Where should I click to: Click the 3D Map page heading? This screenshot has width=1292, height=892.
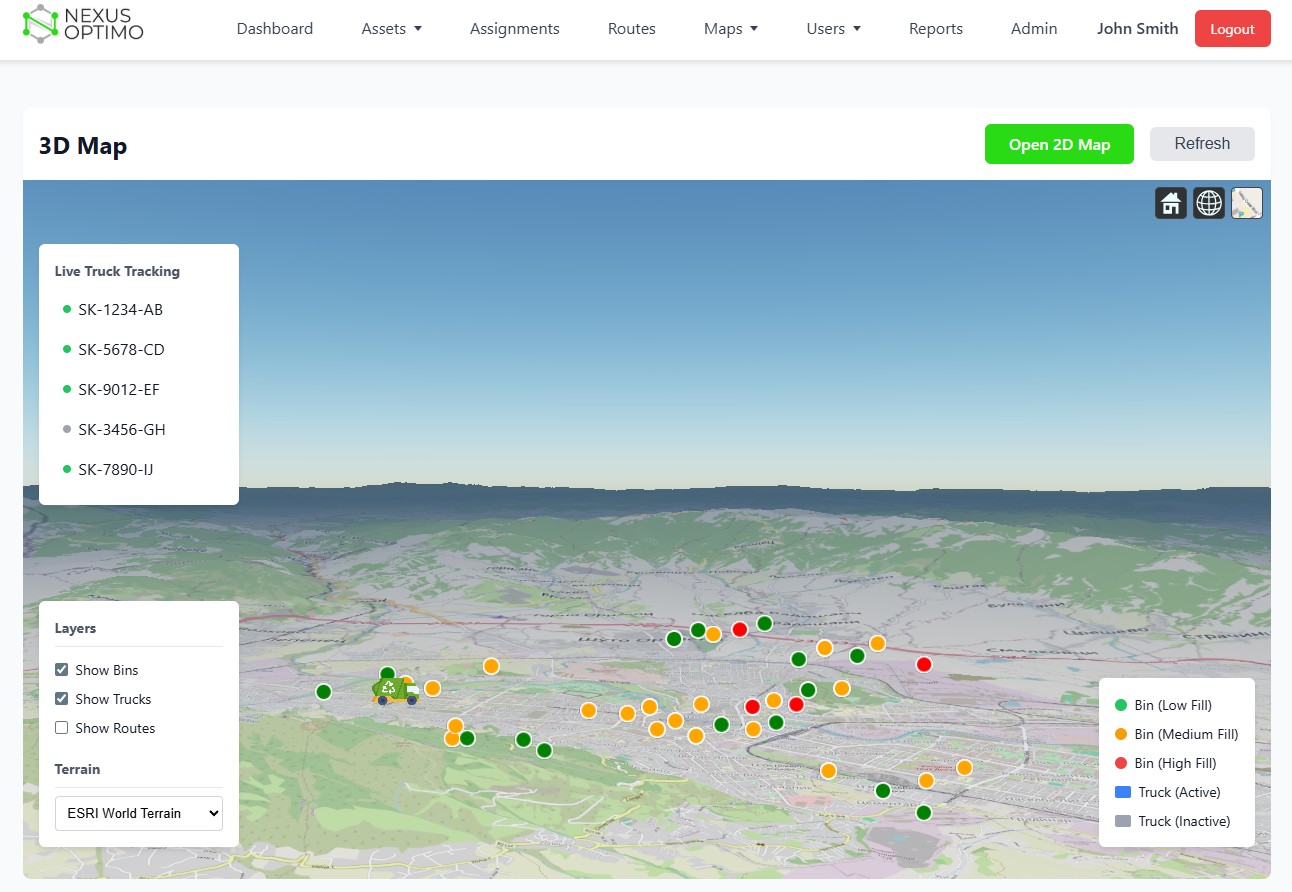[x=83, y=146]
